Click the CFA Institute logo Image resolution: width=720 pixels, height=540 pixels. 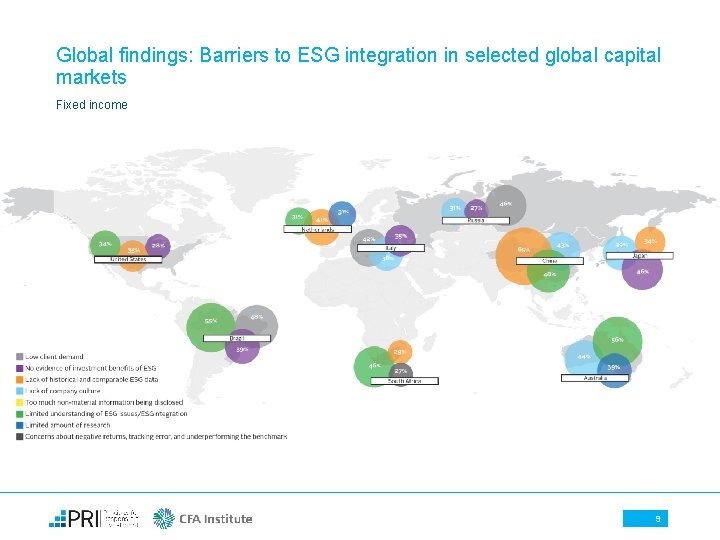pos(202,518)
